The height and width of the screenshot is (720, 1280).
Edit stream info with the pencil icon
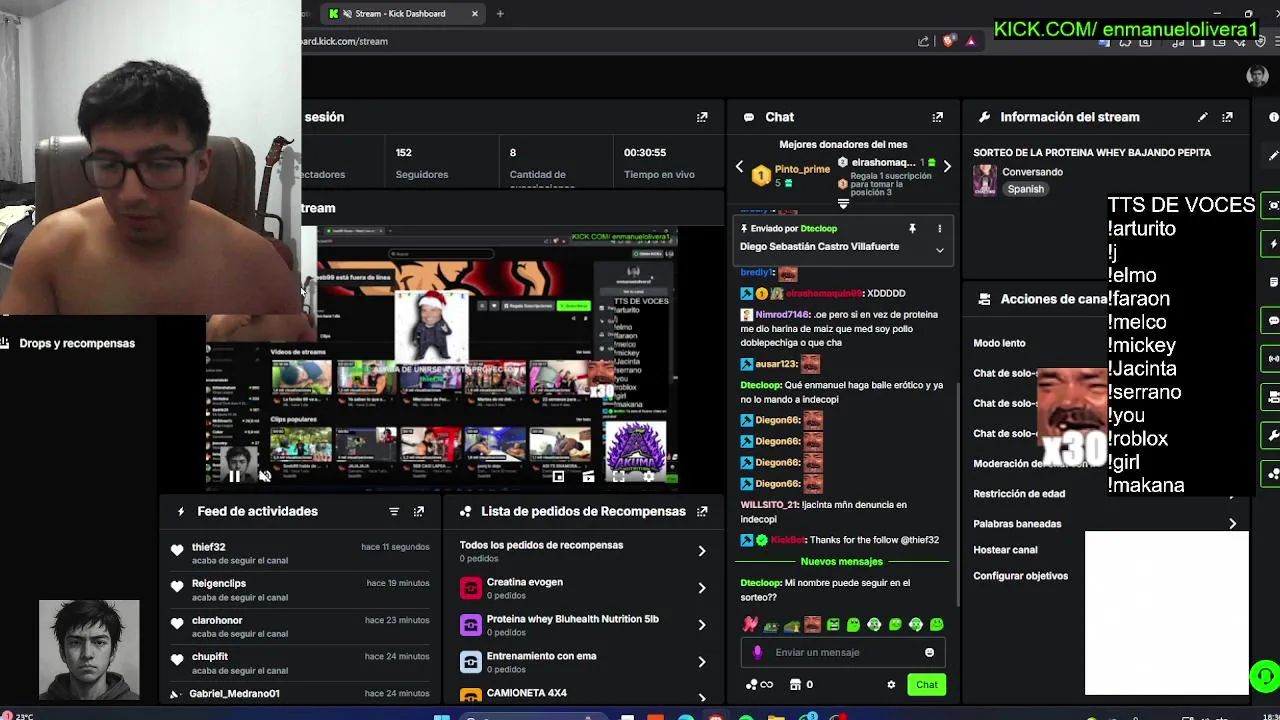pyautogui.click(x=1203, y=117)
